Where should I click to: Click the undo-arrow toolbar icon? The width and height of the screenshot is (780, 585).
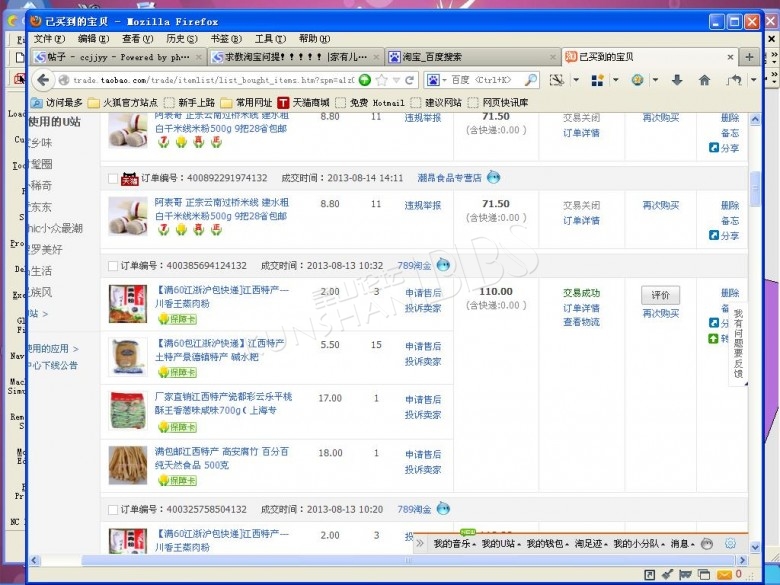coord(734,80)
